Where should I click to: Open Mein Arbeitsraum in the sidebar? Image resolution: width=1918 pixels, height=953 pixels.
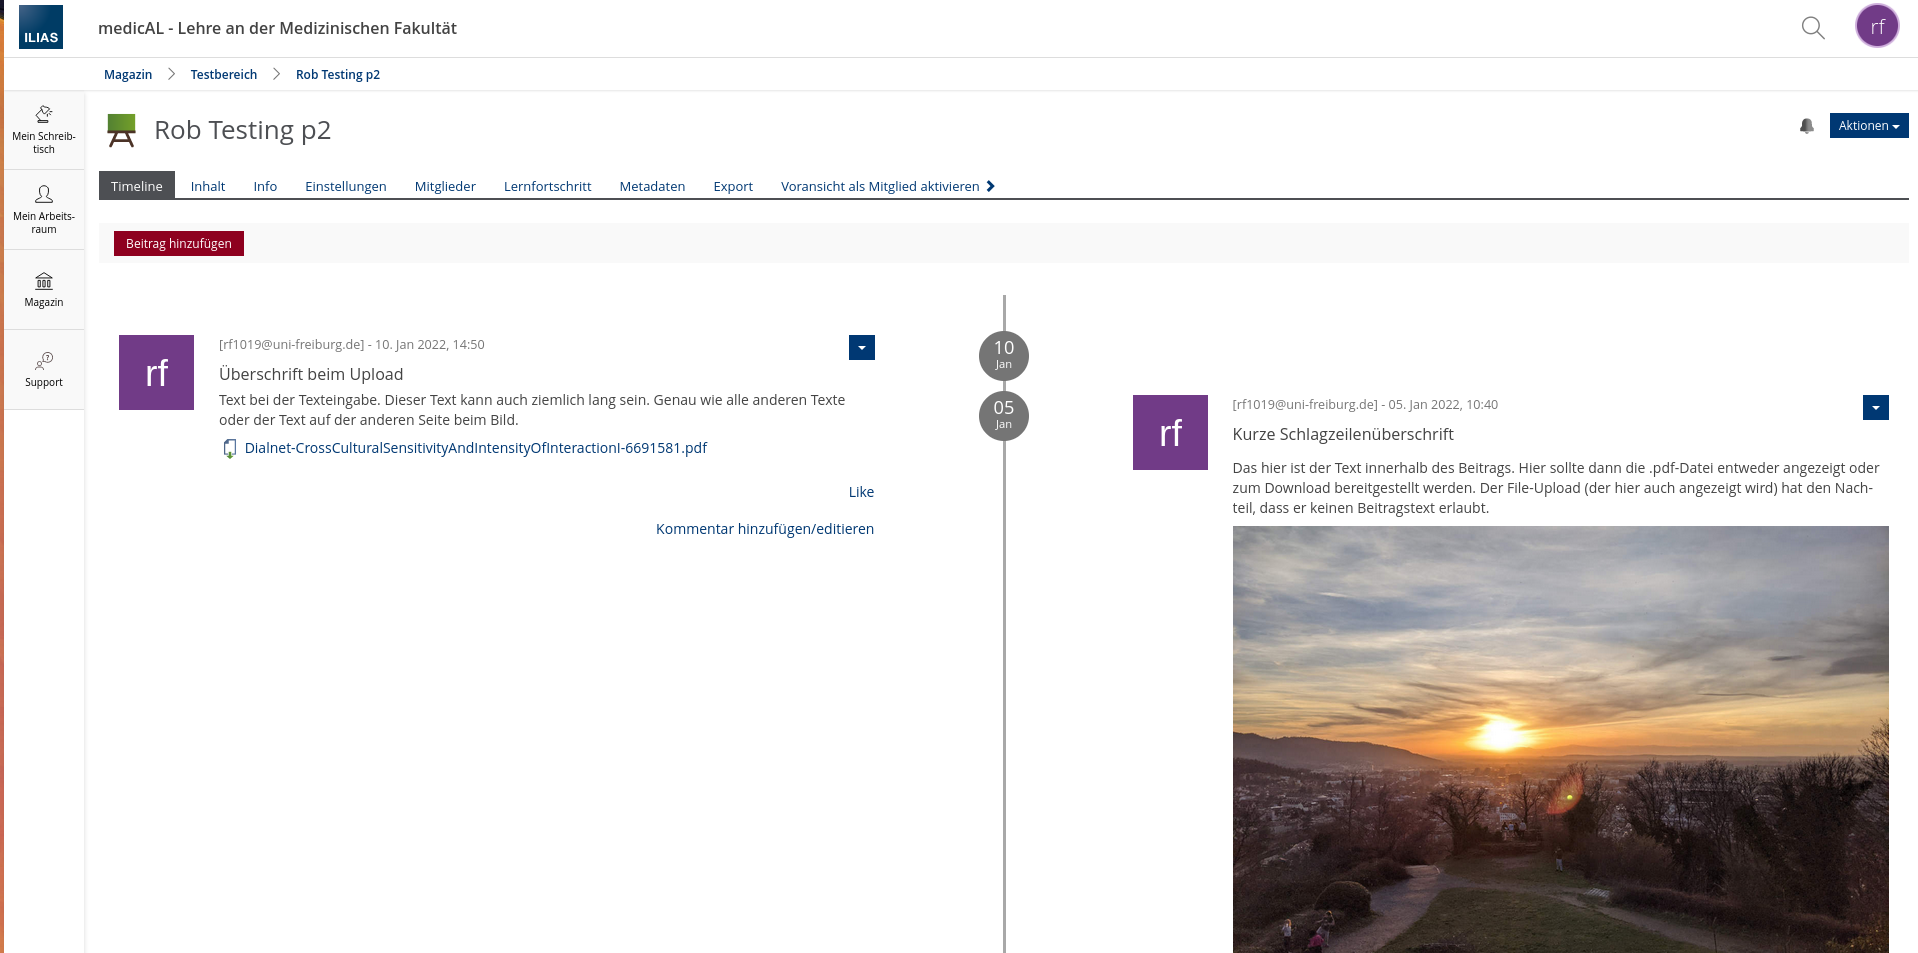click(x=44, y=210)
